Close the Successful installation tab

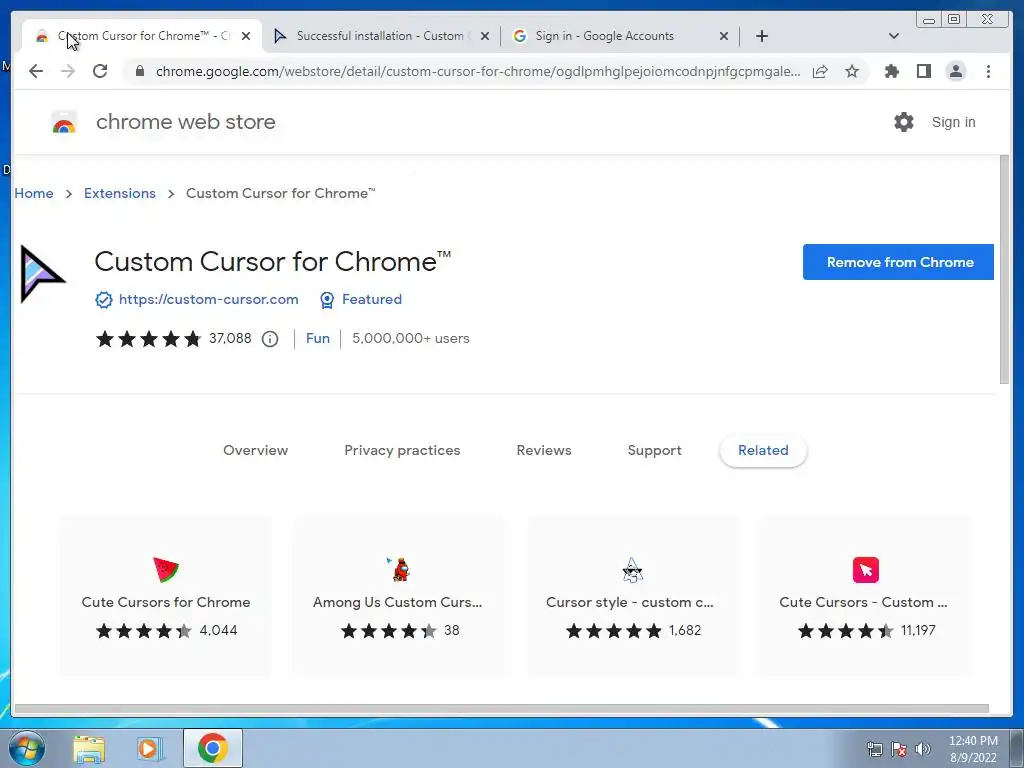(x=485, y=37)
